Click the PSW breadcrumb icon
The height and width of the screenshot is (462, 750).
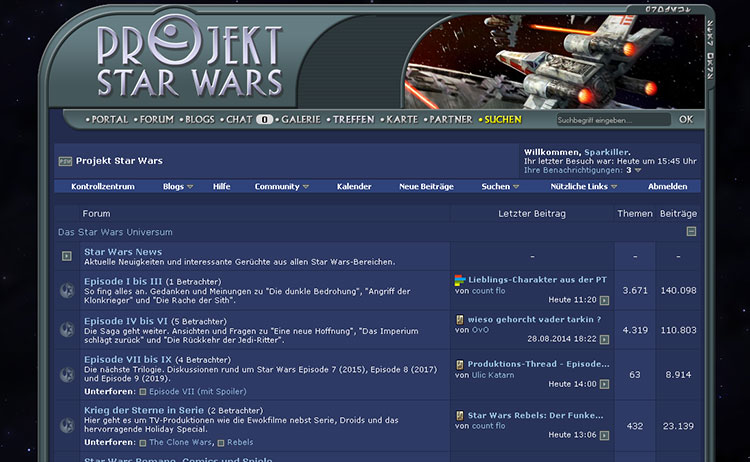[65, 161]
